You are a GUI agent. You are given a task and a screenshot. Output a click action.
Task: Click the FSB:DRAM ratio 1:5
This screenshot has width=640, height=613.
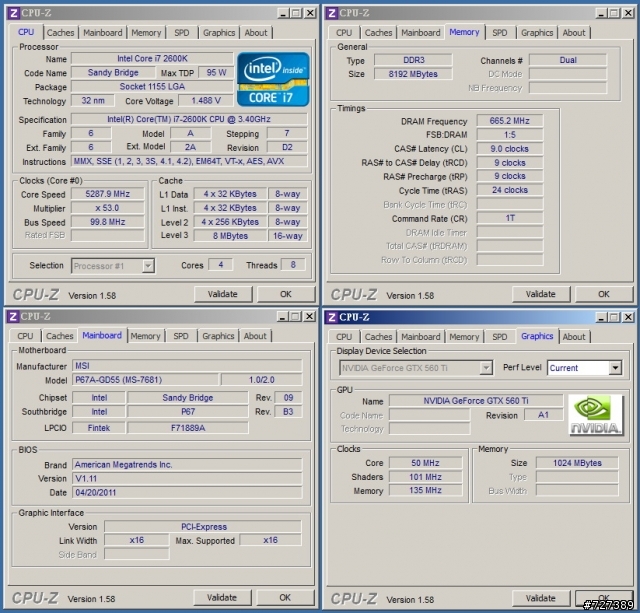(509, 135)
